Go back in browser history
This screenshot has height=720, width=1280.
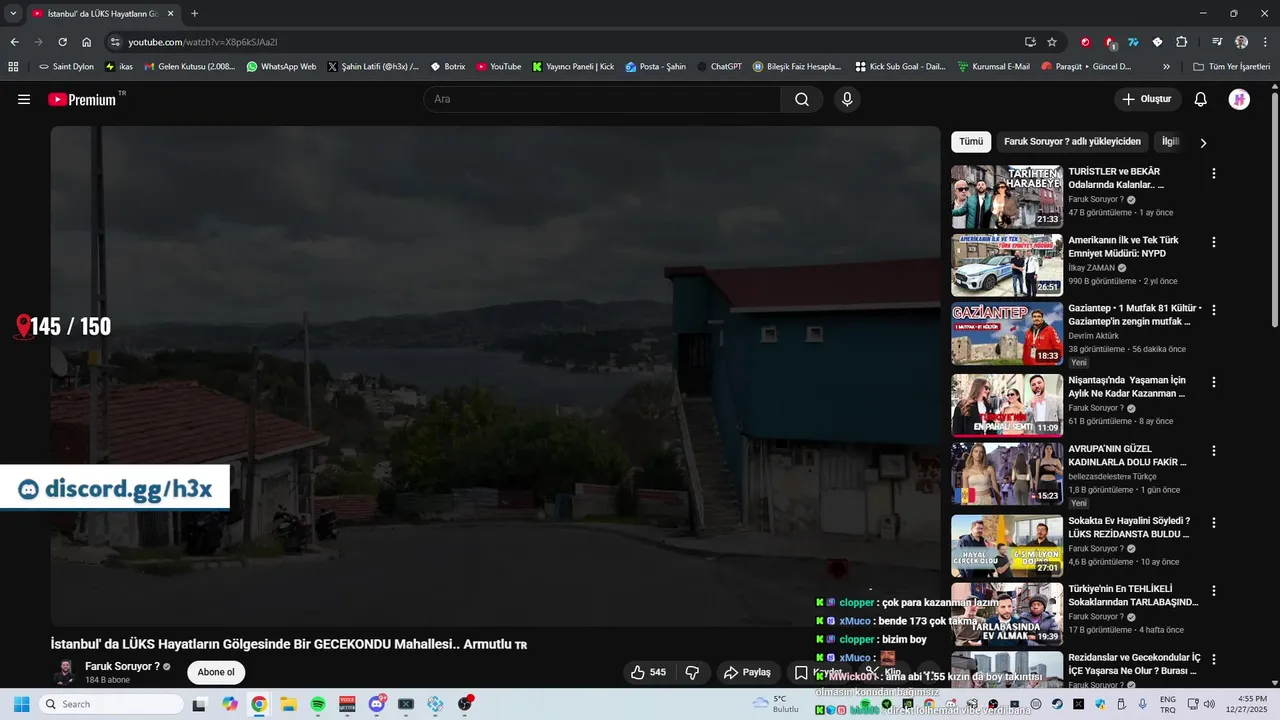[x=14, y=42]
